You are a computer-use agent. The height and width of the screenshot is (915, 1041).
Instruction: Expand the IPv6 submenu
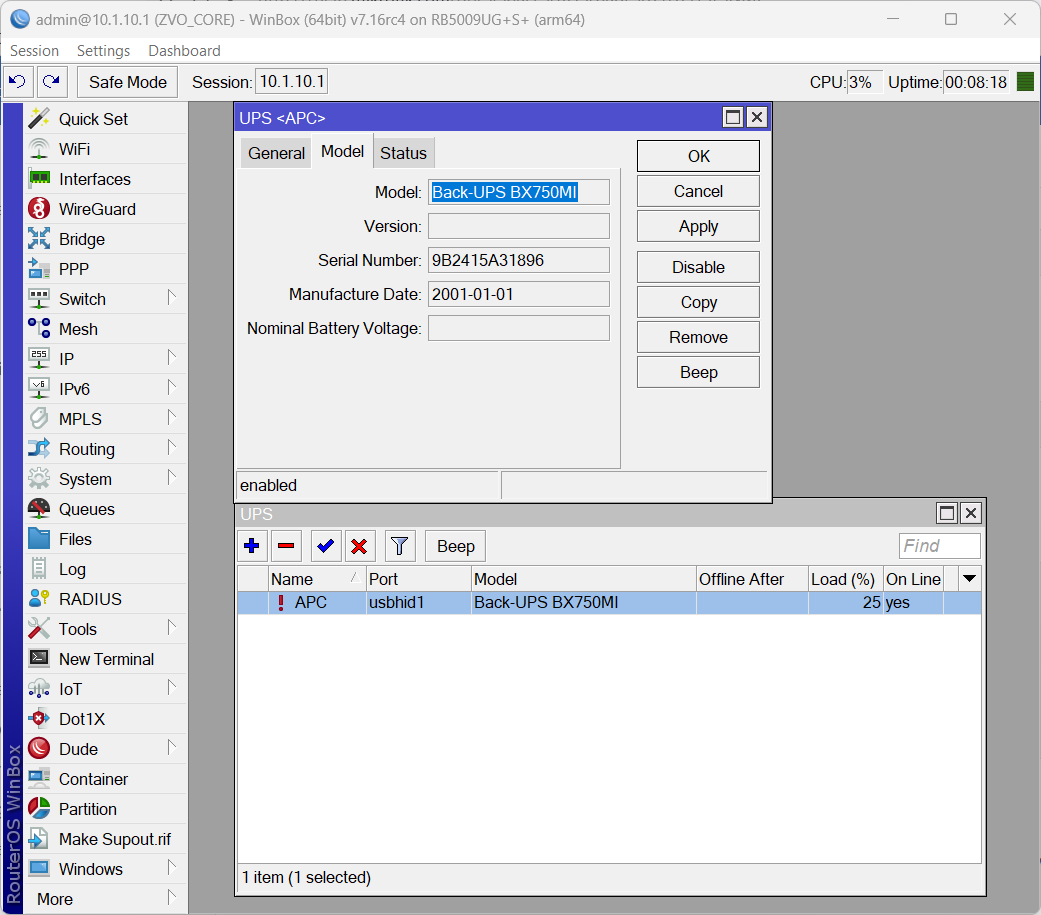(171, 388)
